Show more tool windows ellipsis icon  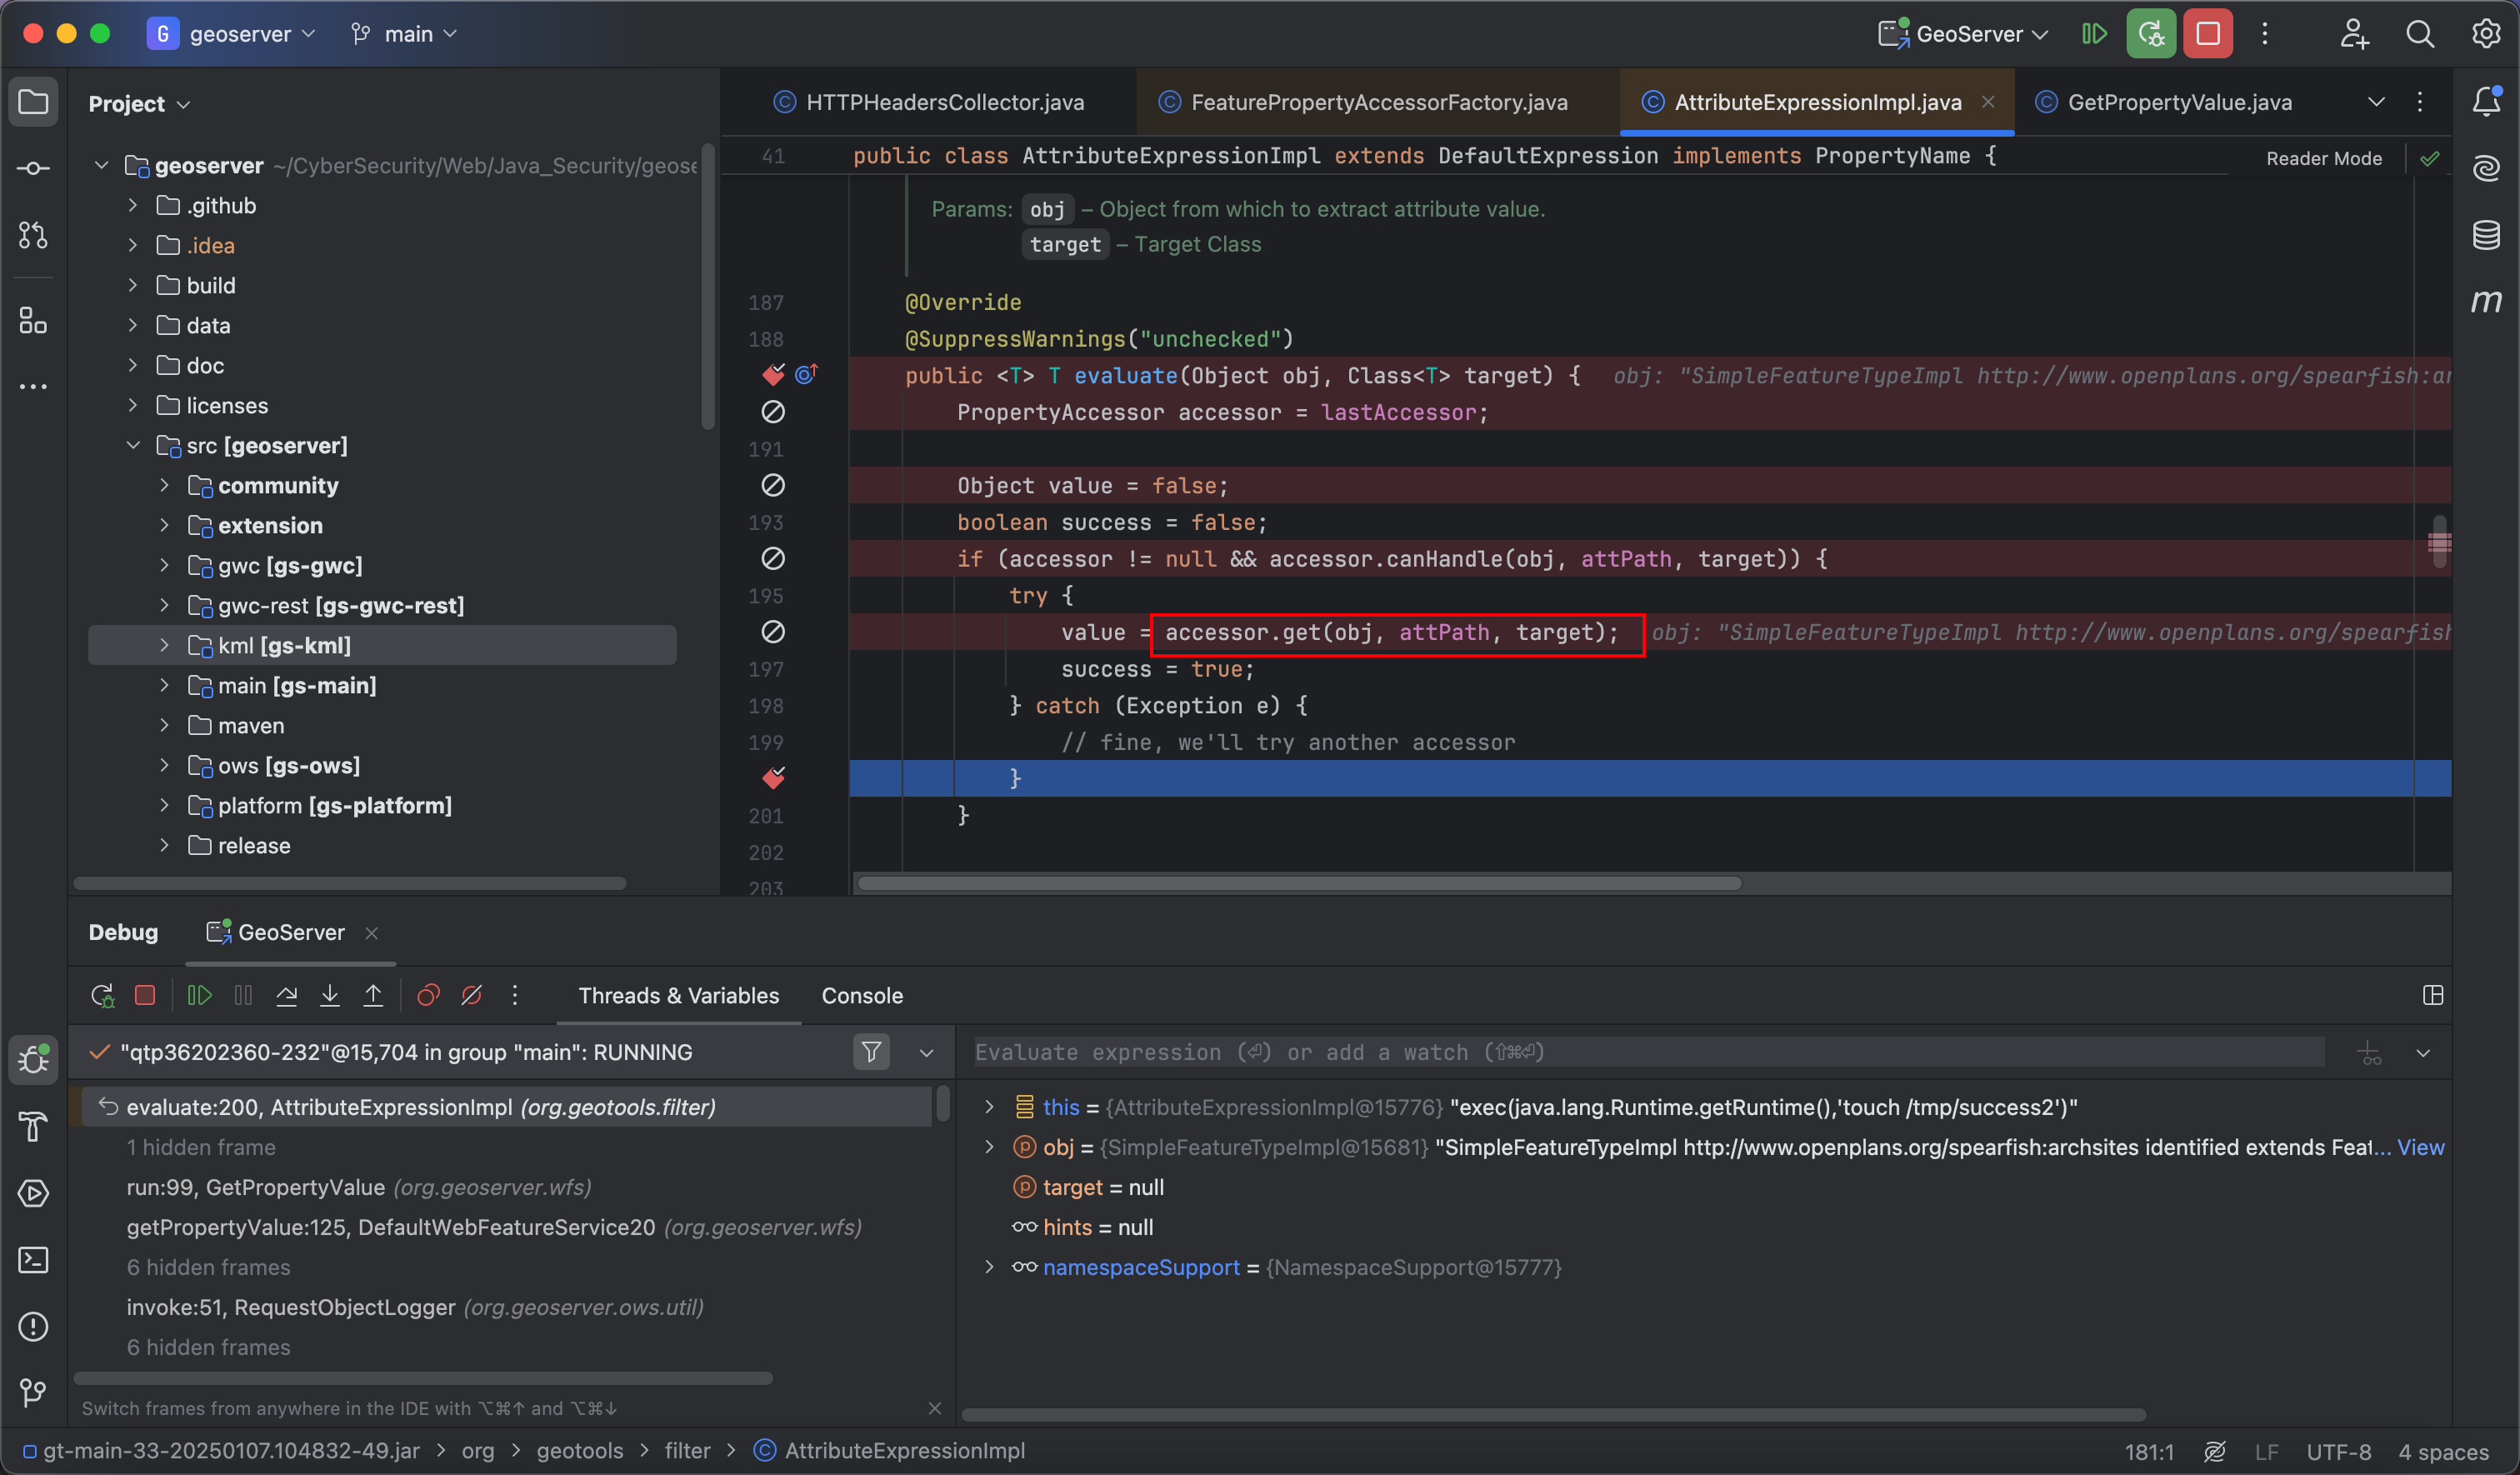click(x=33, y=386)
